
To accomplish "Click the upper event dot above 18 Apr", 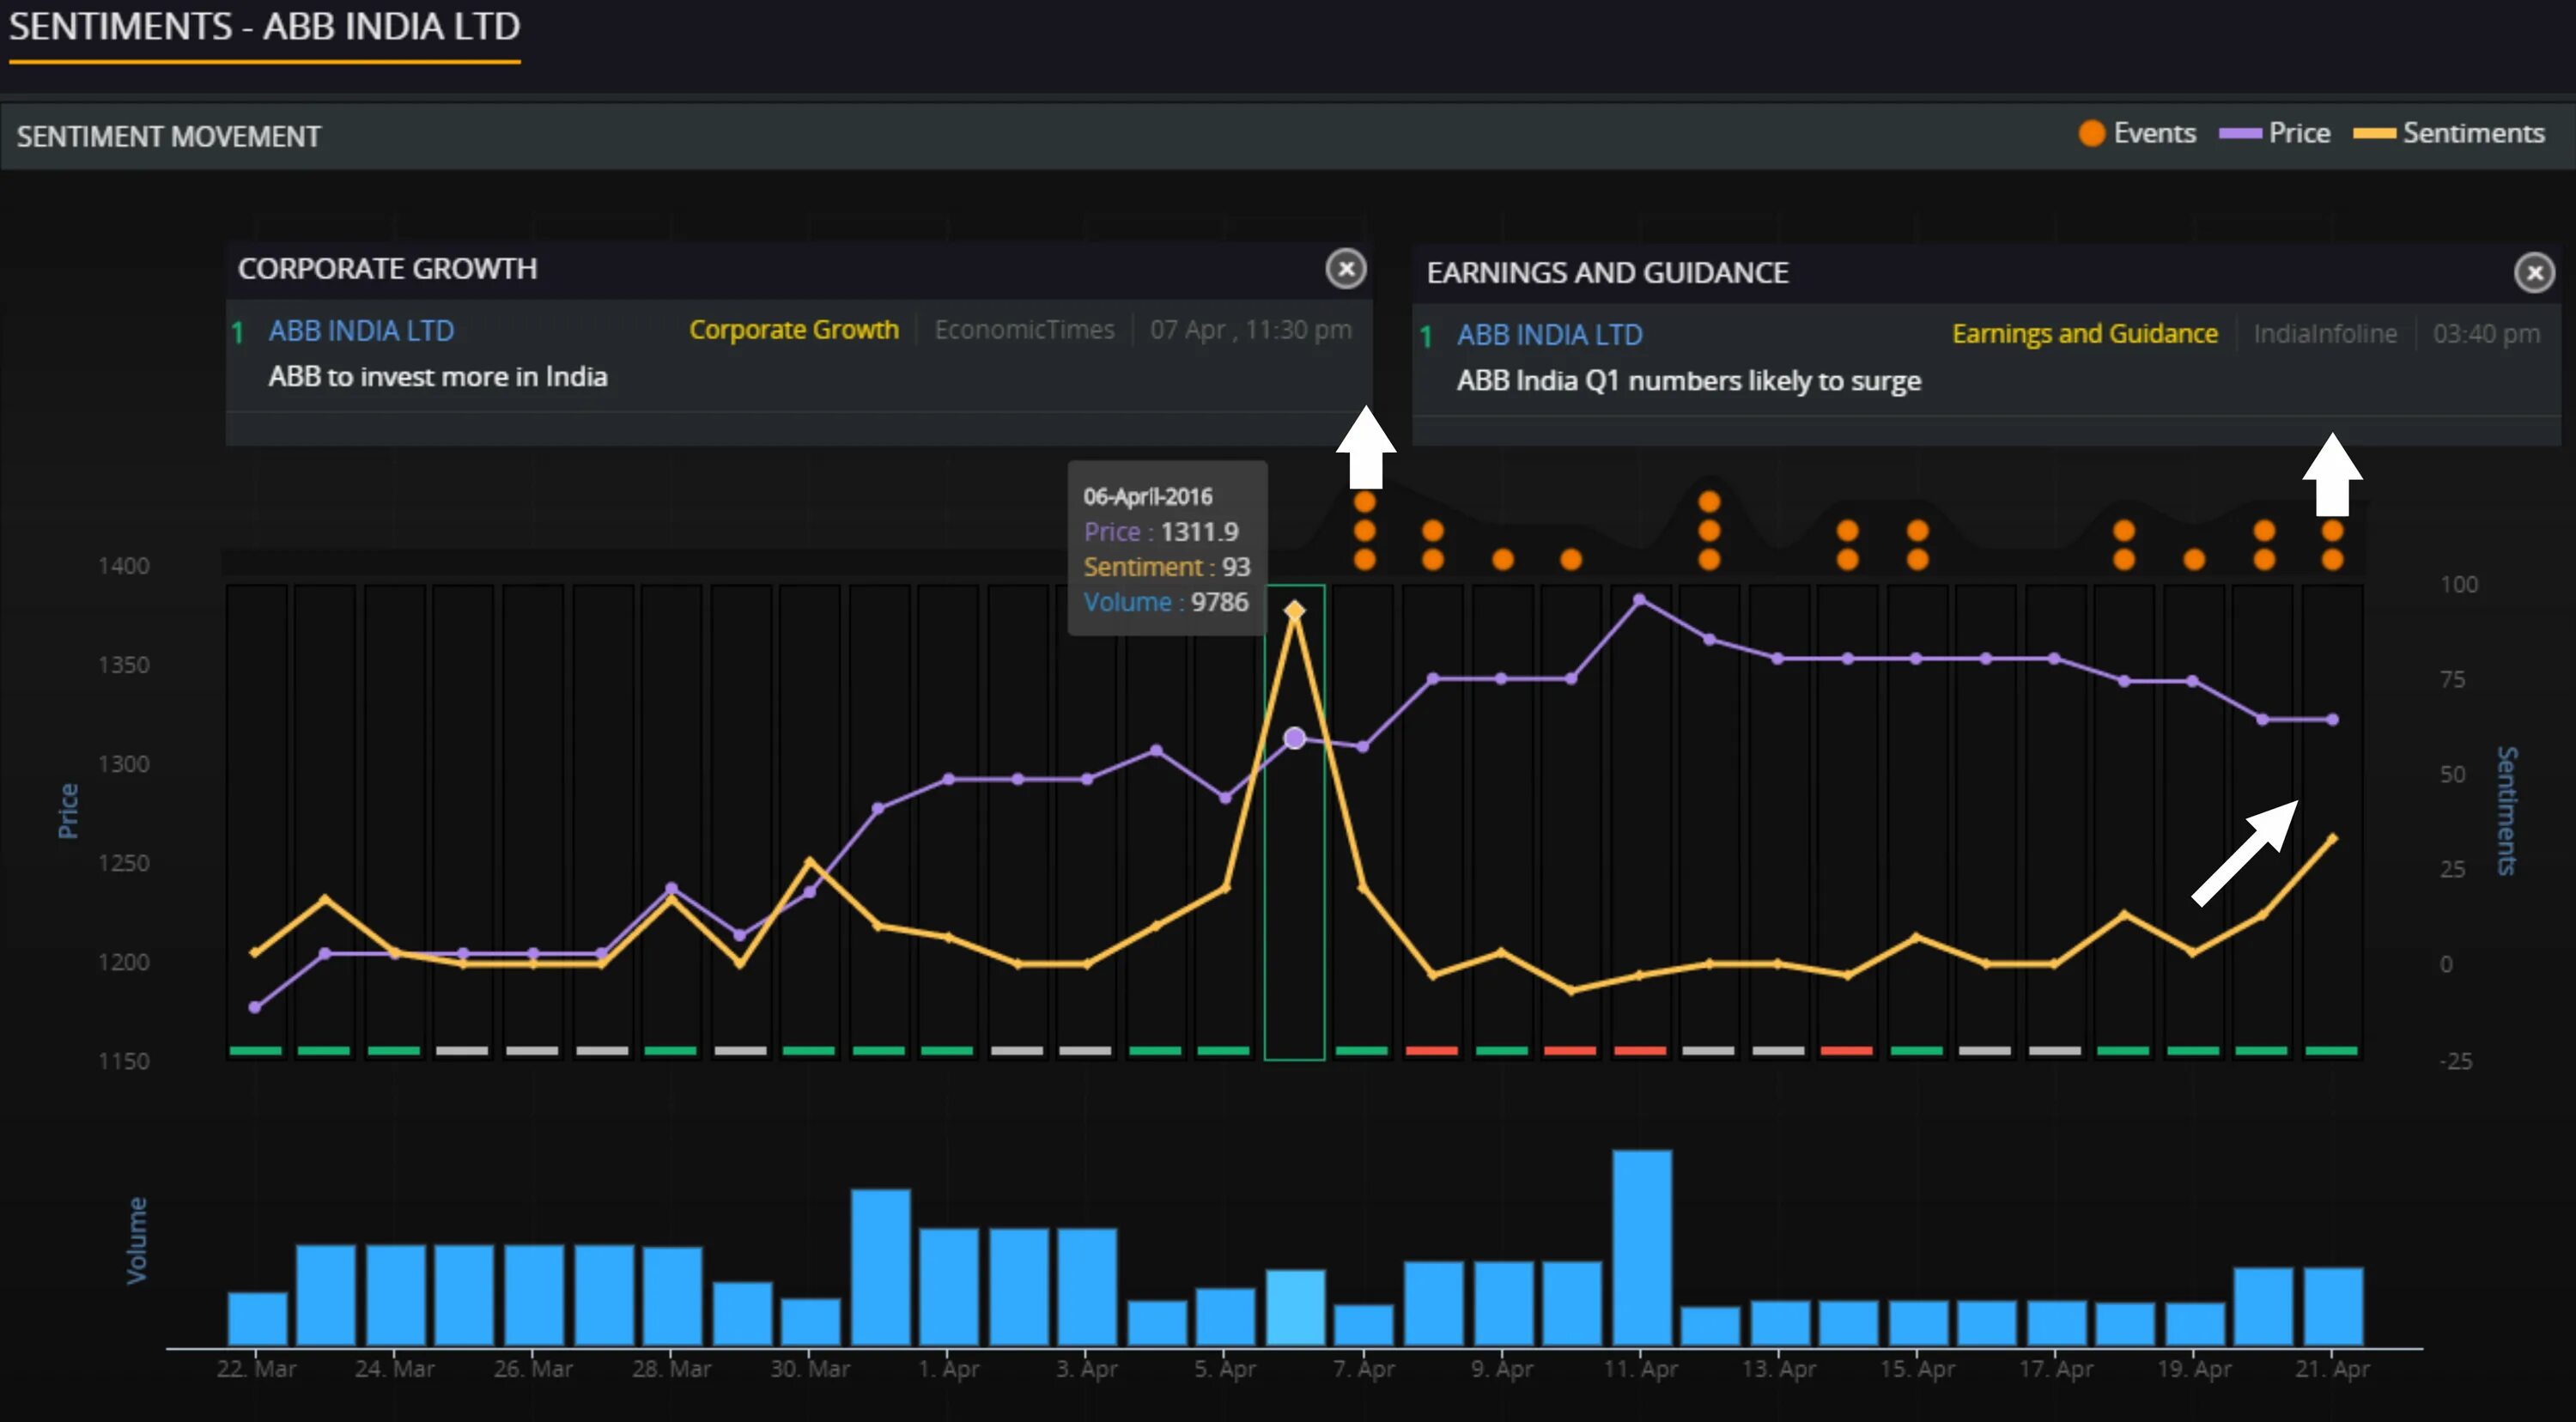I will 2125,531.
